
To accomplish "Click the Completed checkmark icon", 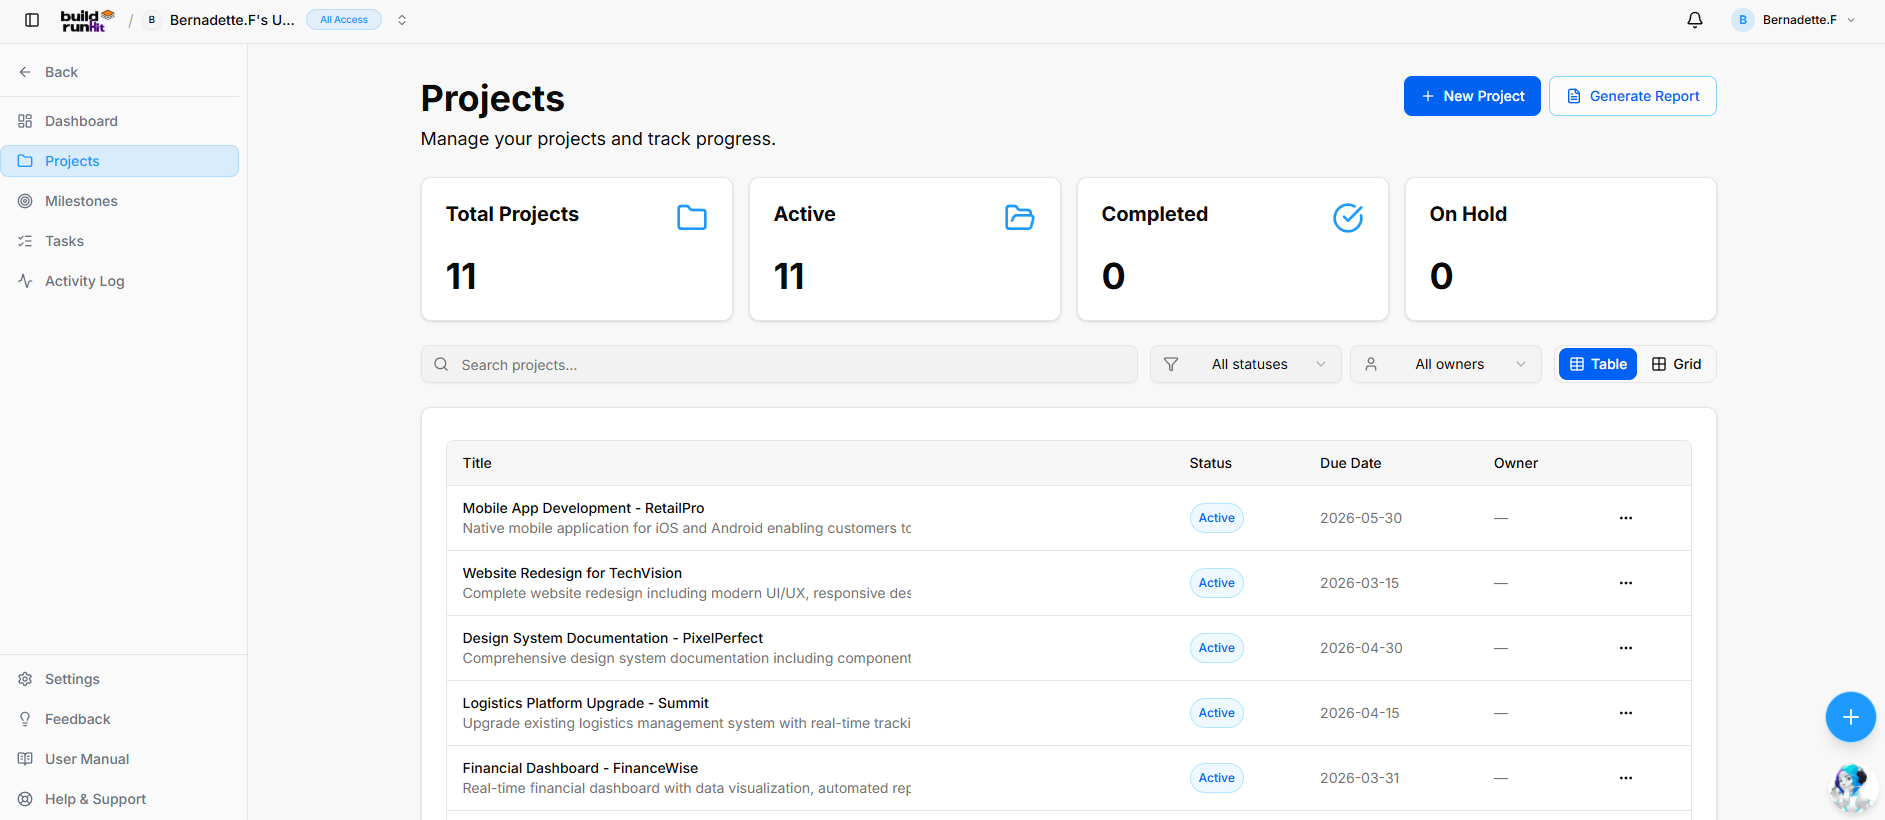I will tap(1348, 217).
